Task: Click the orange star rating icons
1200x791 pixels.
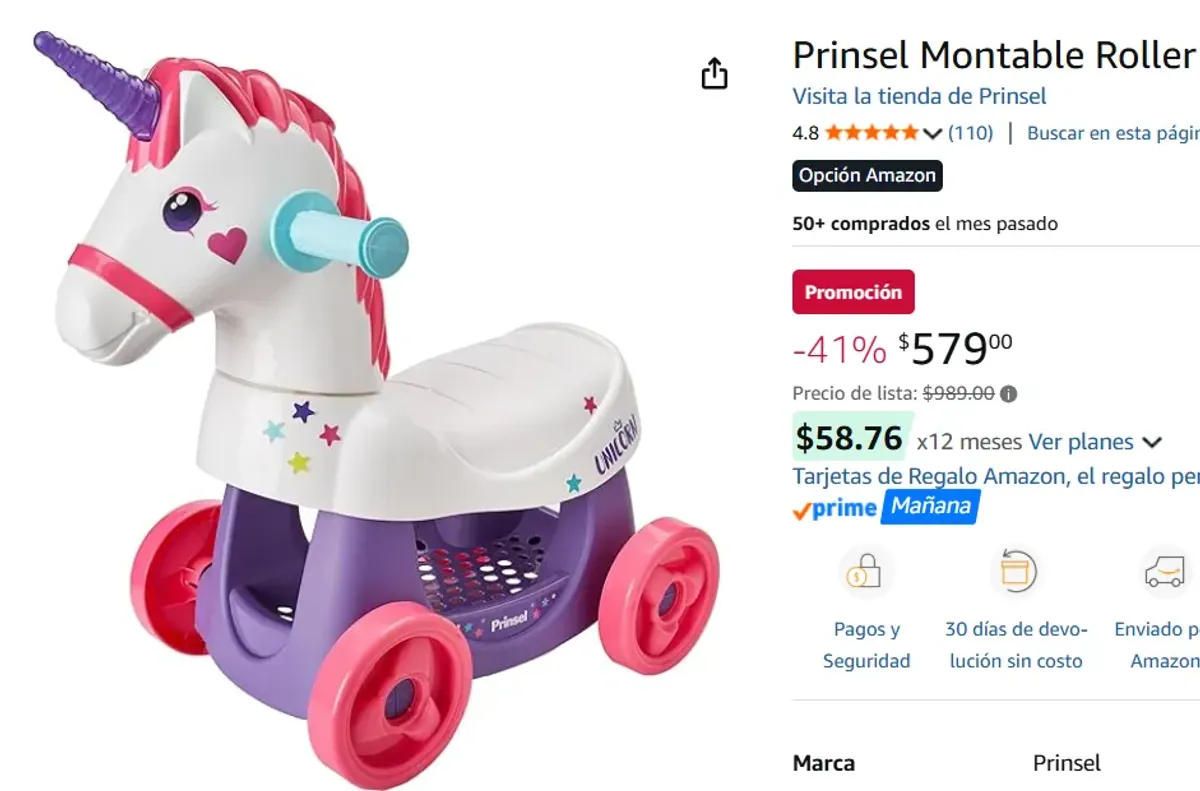Action: click(x=871, y=131)
